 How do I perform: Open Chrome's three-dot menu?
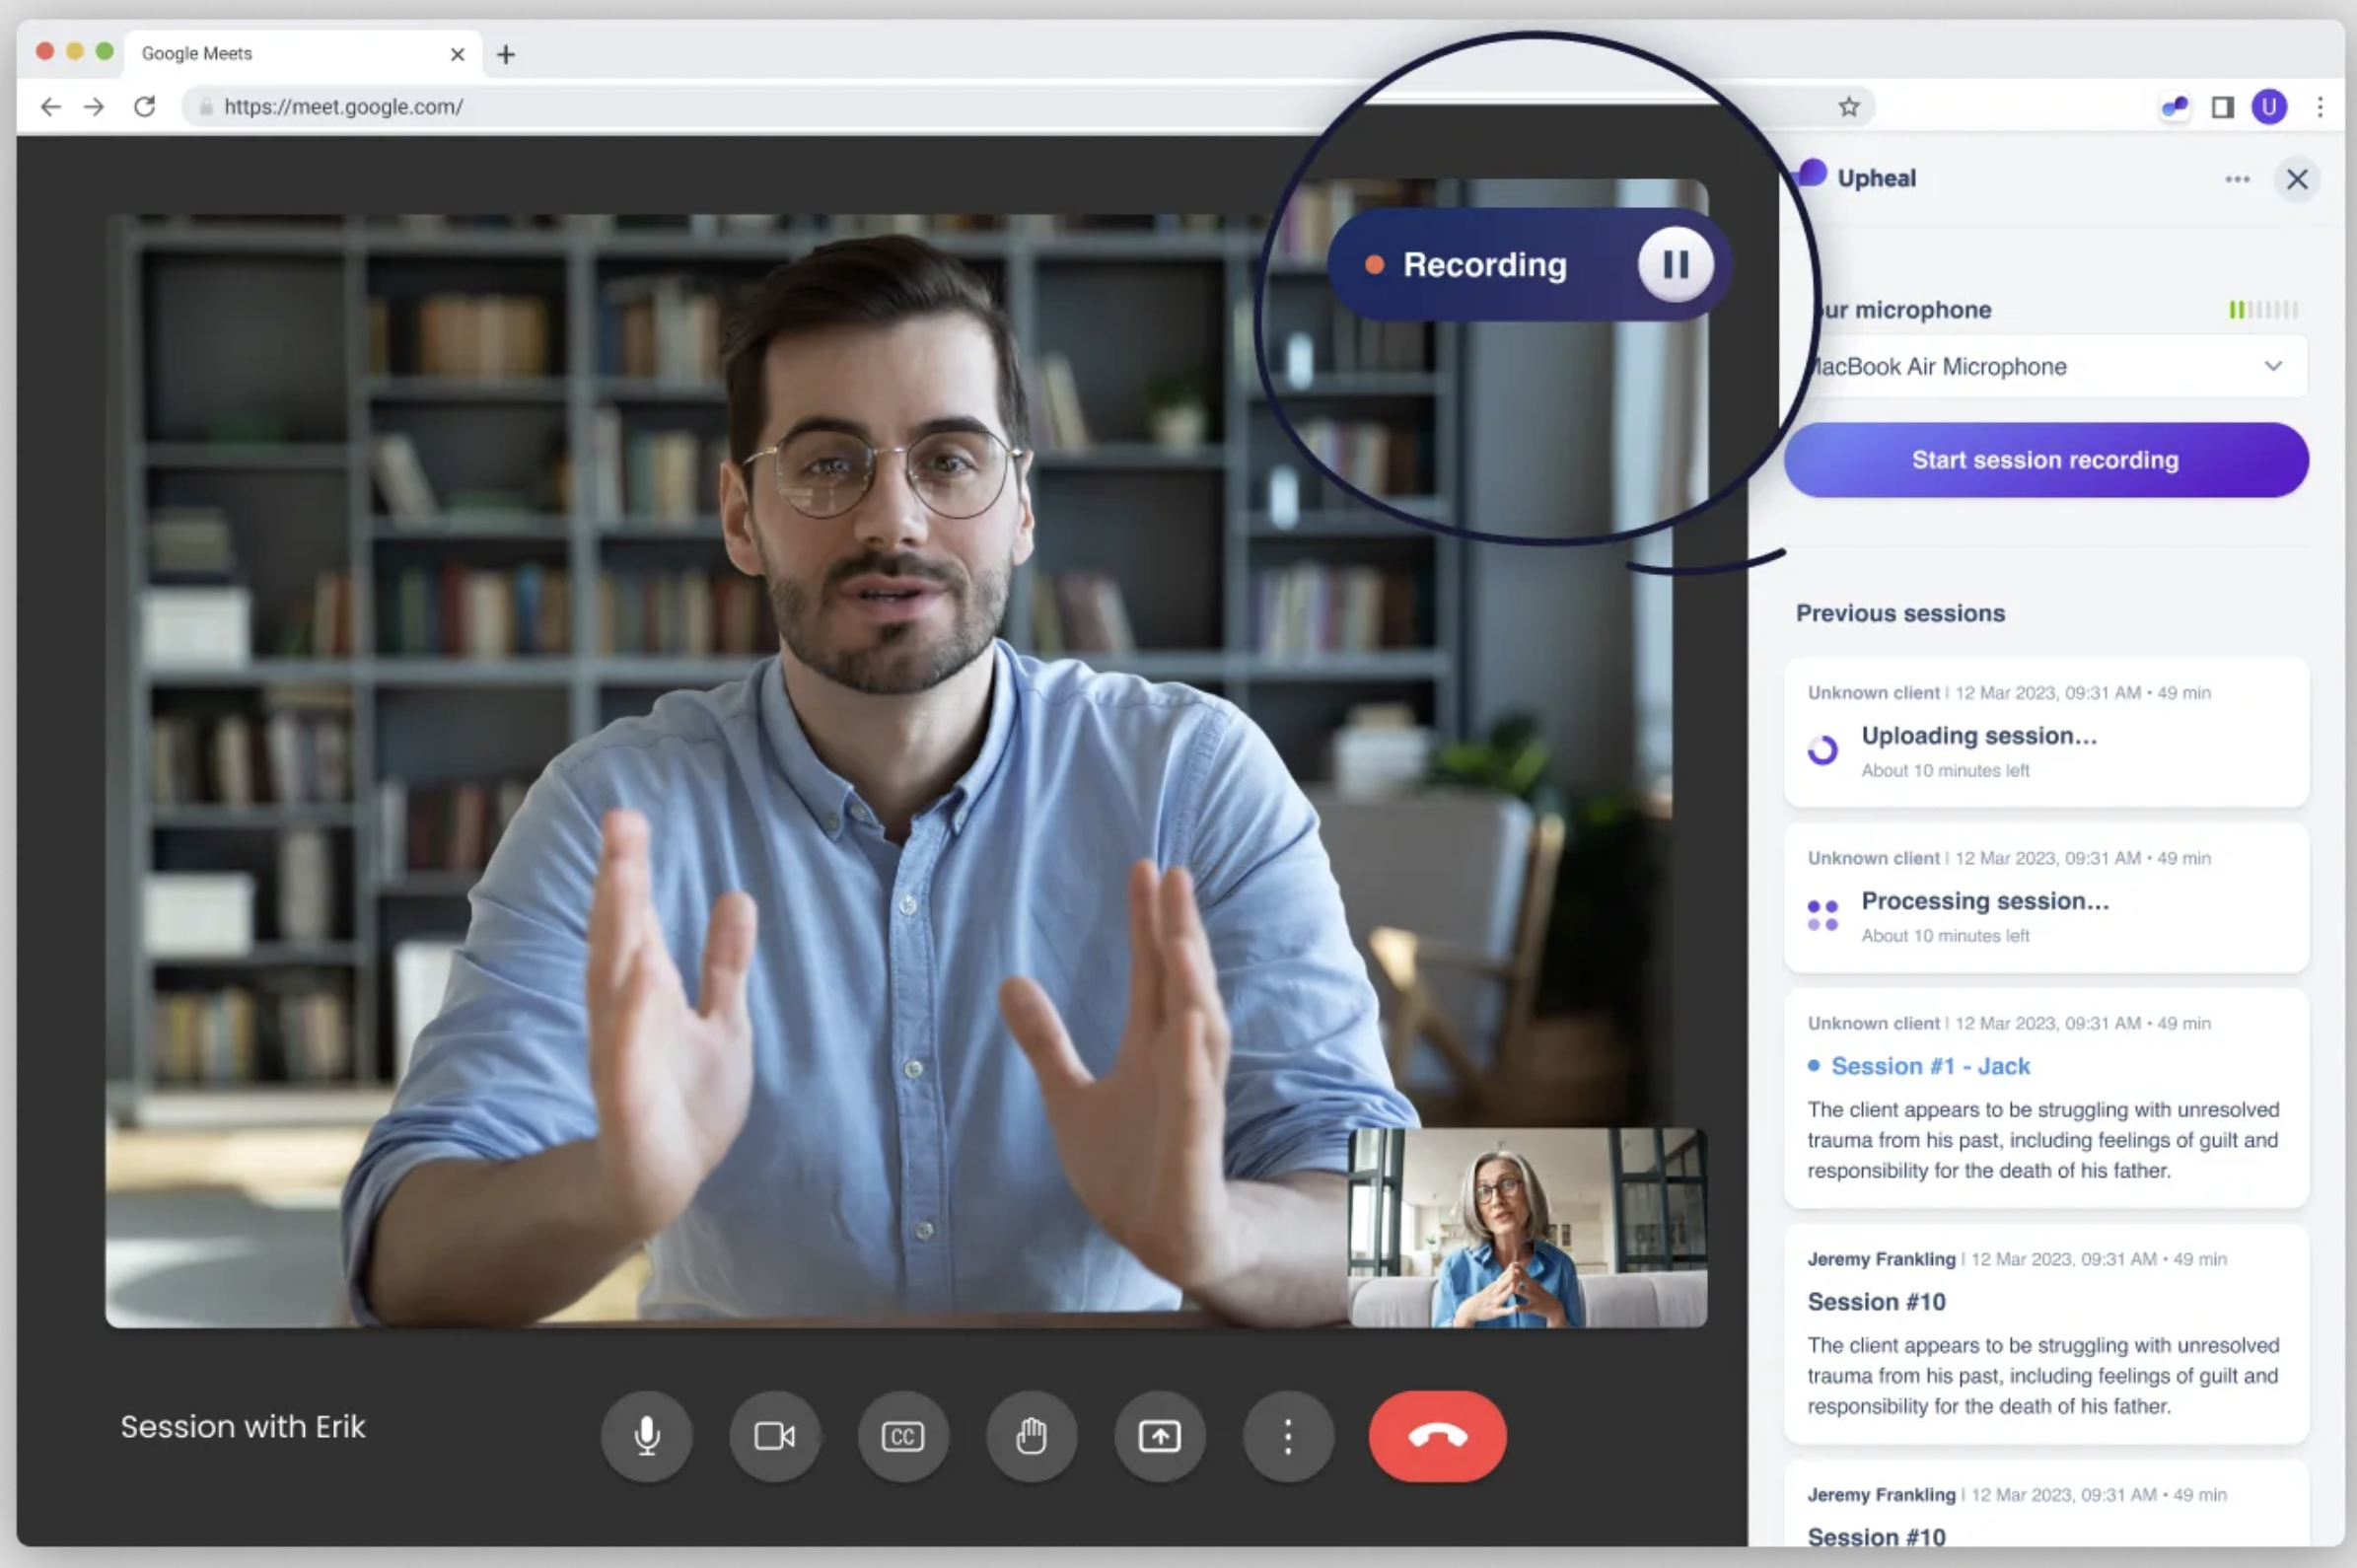(2320, 106)
